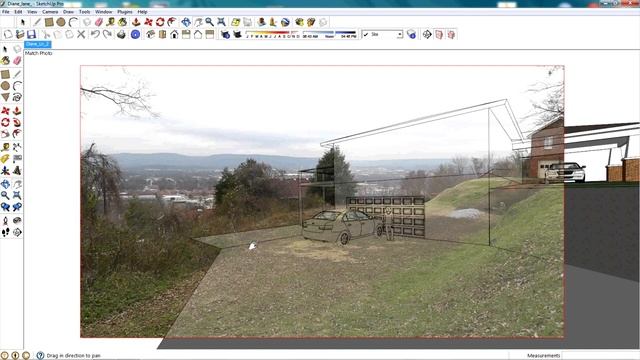
Task: Switch to Iso standard view
Action: (x=151, y=34)
